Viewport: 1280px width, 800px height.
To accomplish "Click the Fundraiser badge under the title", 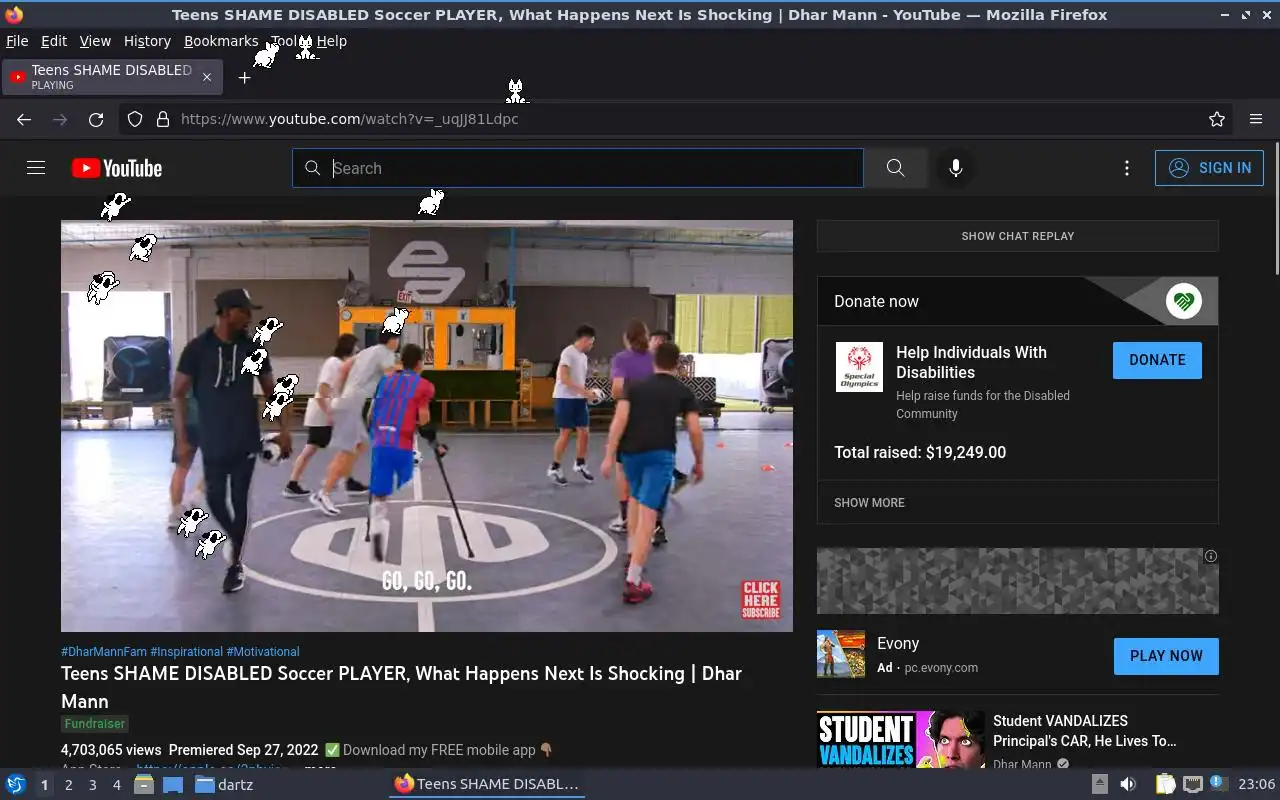I will click(95, 724).
